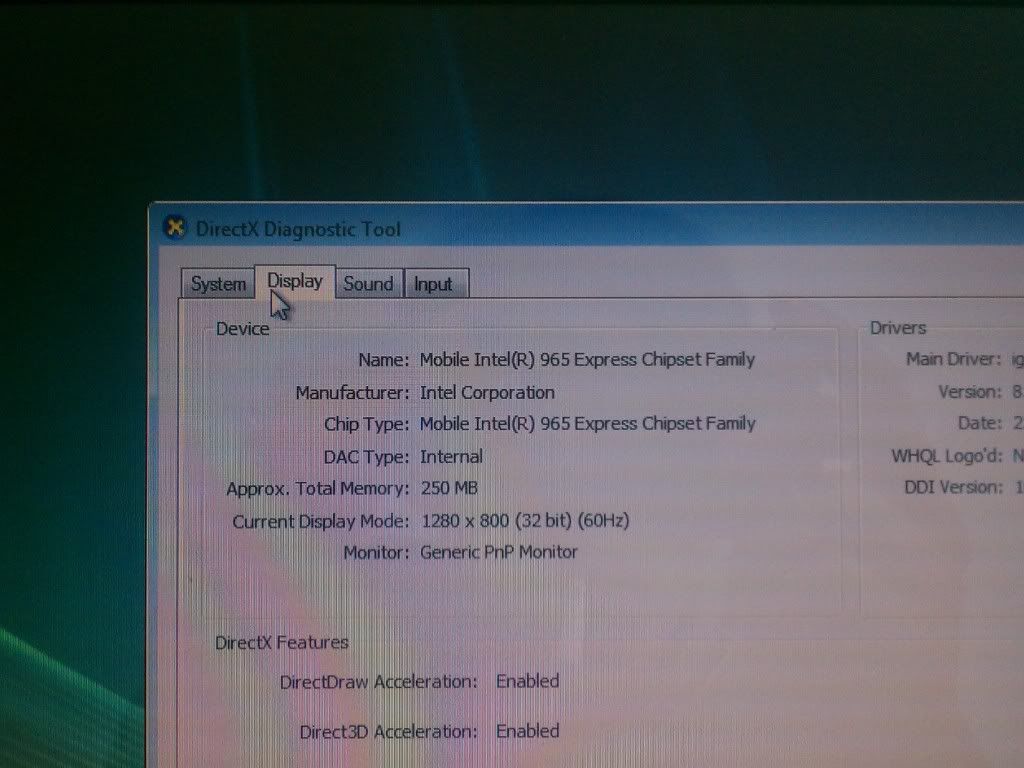The width and height of the screenshot is (1024, 768).
Task: Click the Chip Type value text
Action: (587, 424)
